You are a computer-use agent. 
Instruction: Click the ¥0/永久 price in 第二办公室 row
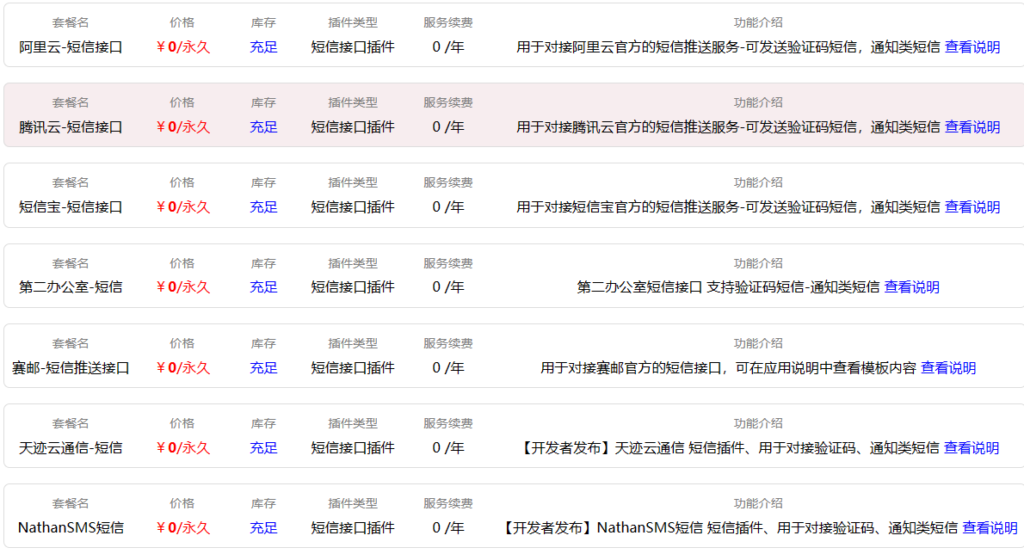point(183,287)
